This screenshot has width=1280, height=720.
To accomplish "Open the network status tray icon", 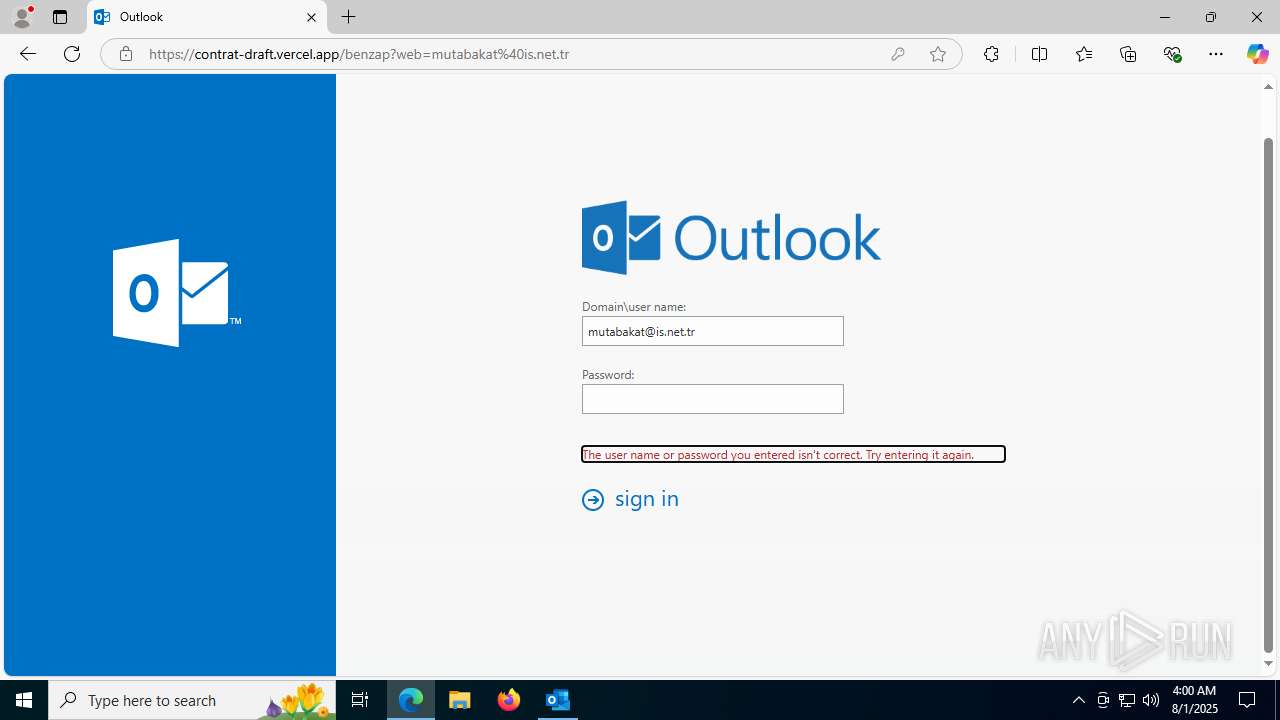I will (1127, 700).
